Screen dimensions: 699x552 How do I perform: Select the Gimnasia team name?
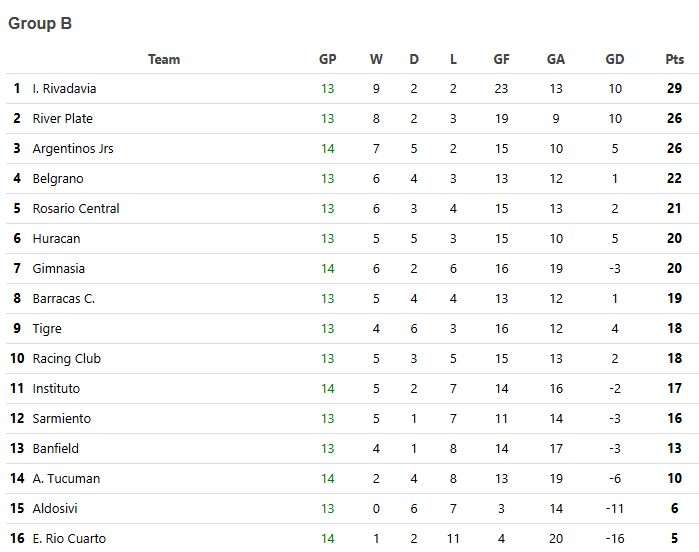pyautogui.click(x=58, y=269)
